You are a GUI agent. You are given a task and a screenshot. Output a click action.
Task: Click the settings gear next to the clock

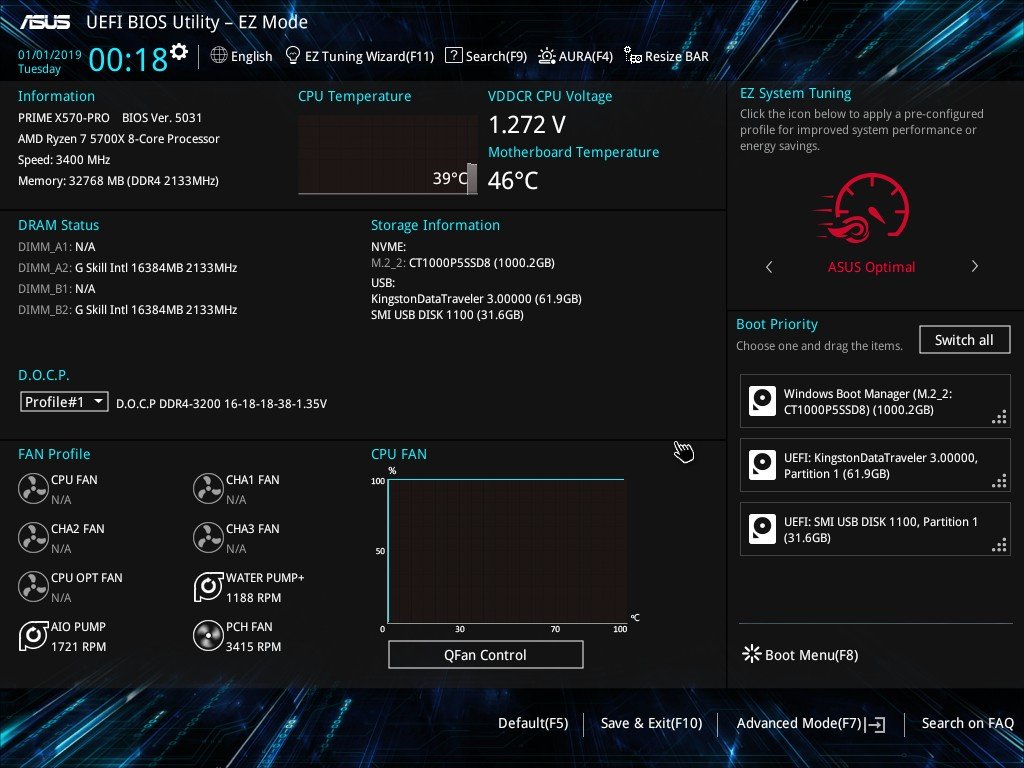coord(179,51)
